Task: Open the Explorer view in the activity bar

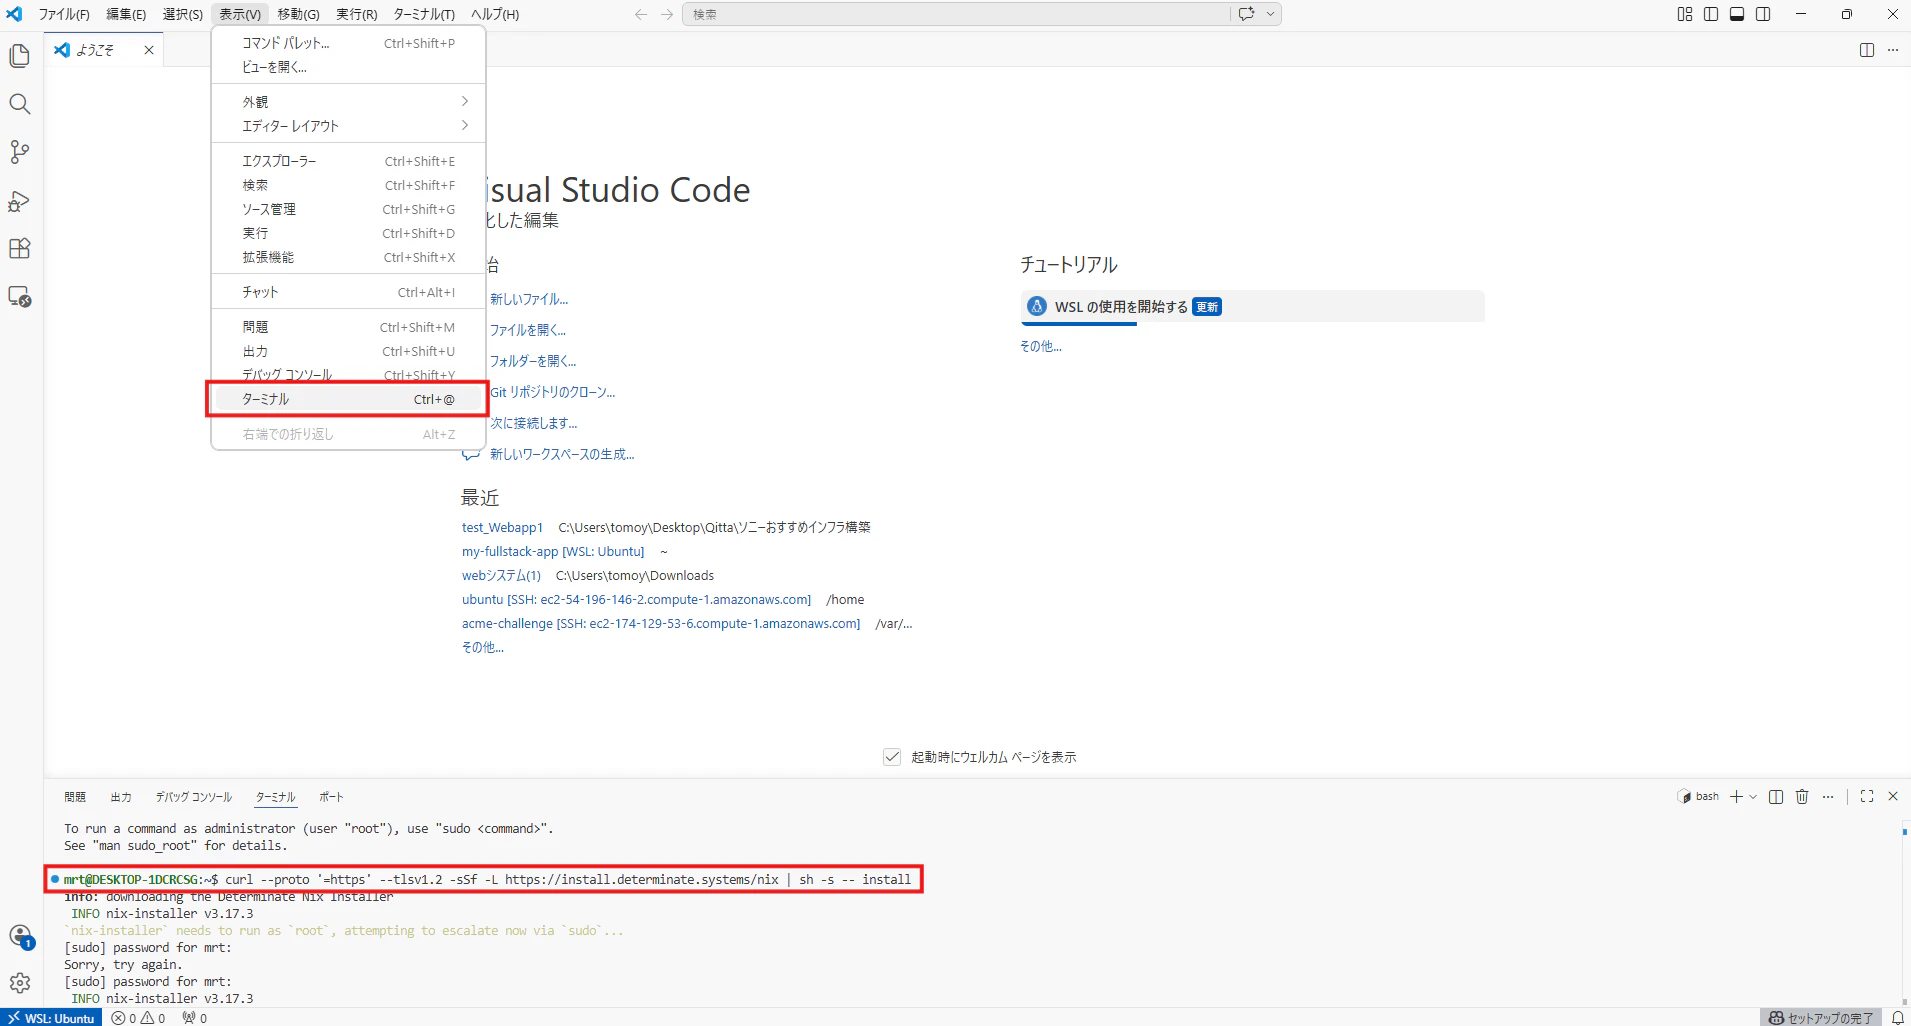Action: (20, 56)
